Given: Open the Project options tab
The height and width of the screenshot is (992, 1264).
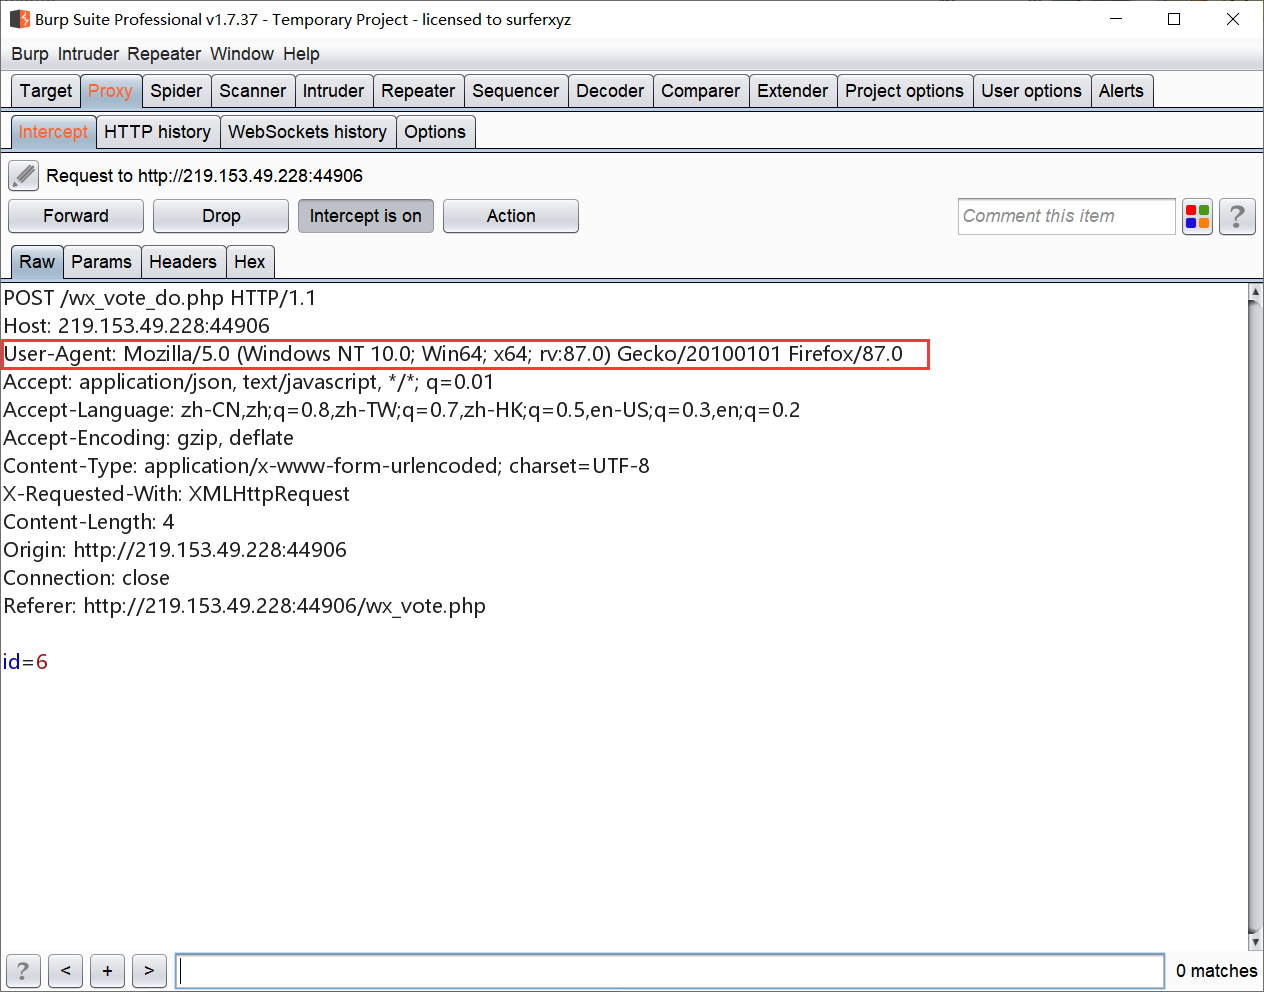Looking at the screenshot, I should pyautogui.click(x=905, y=91).
